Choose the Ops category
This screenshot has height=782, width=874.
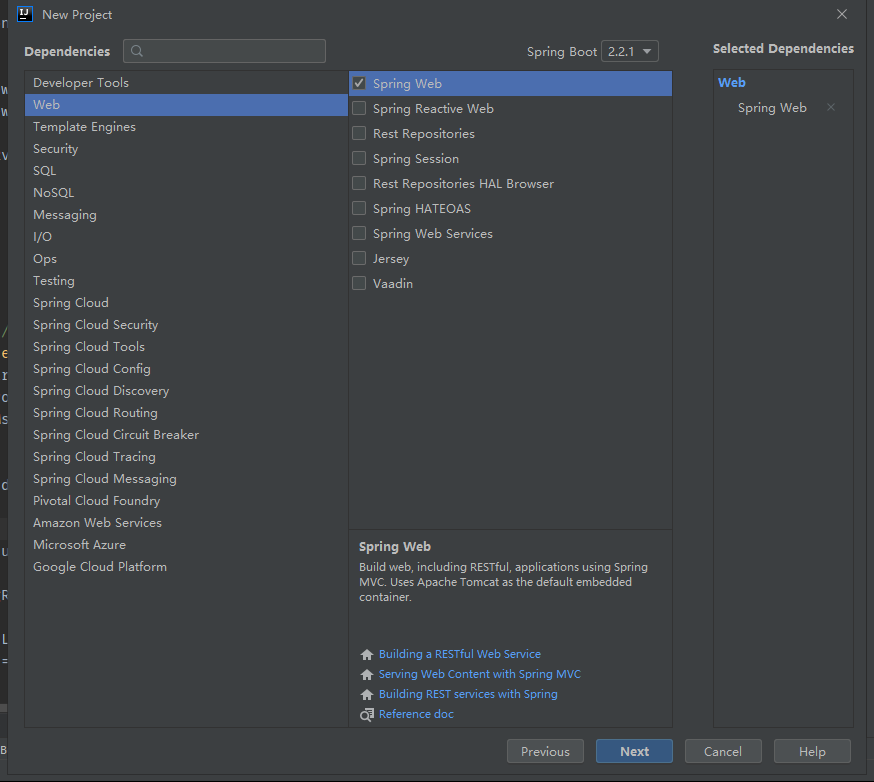[x=186, y=259]
